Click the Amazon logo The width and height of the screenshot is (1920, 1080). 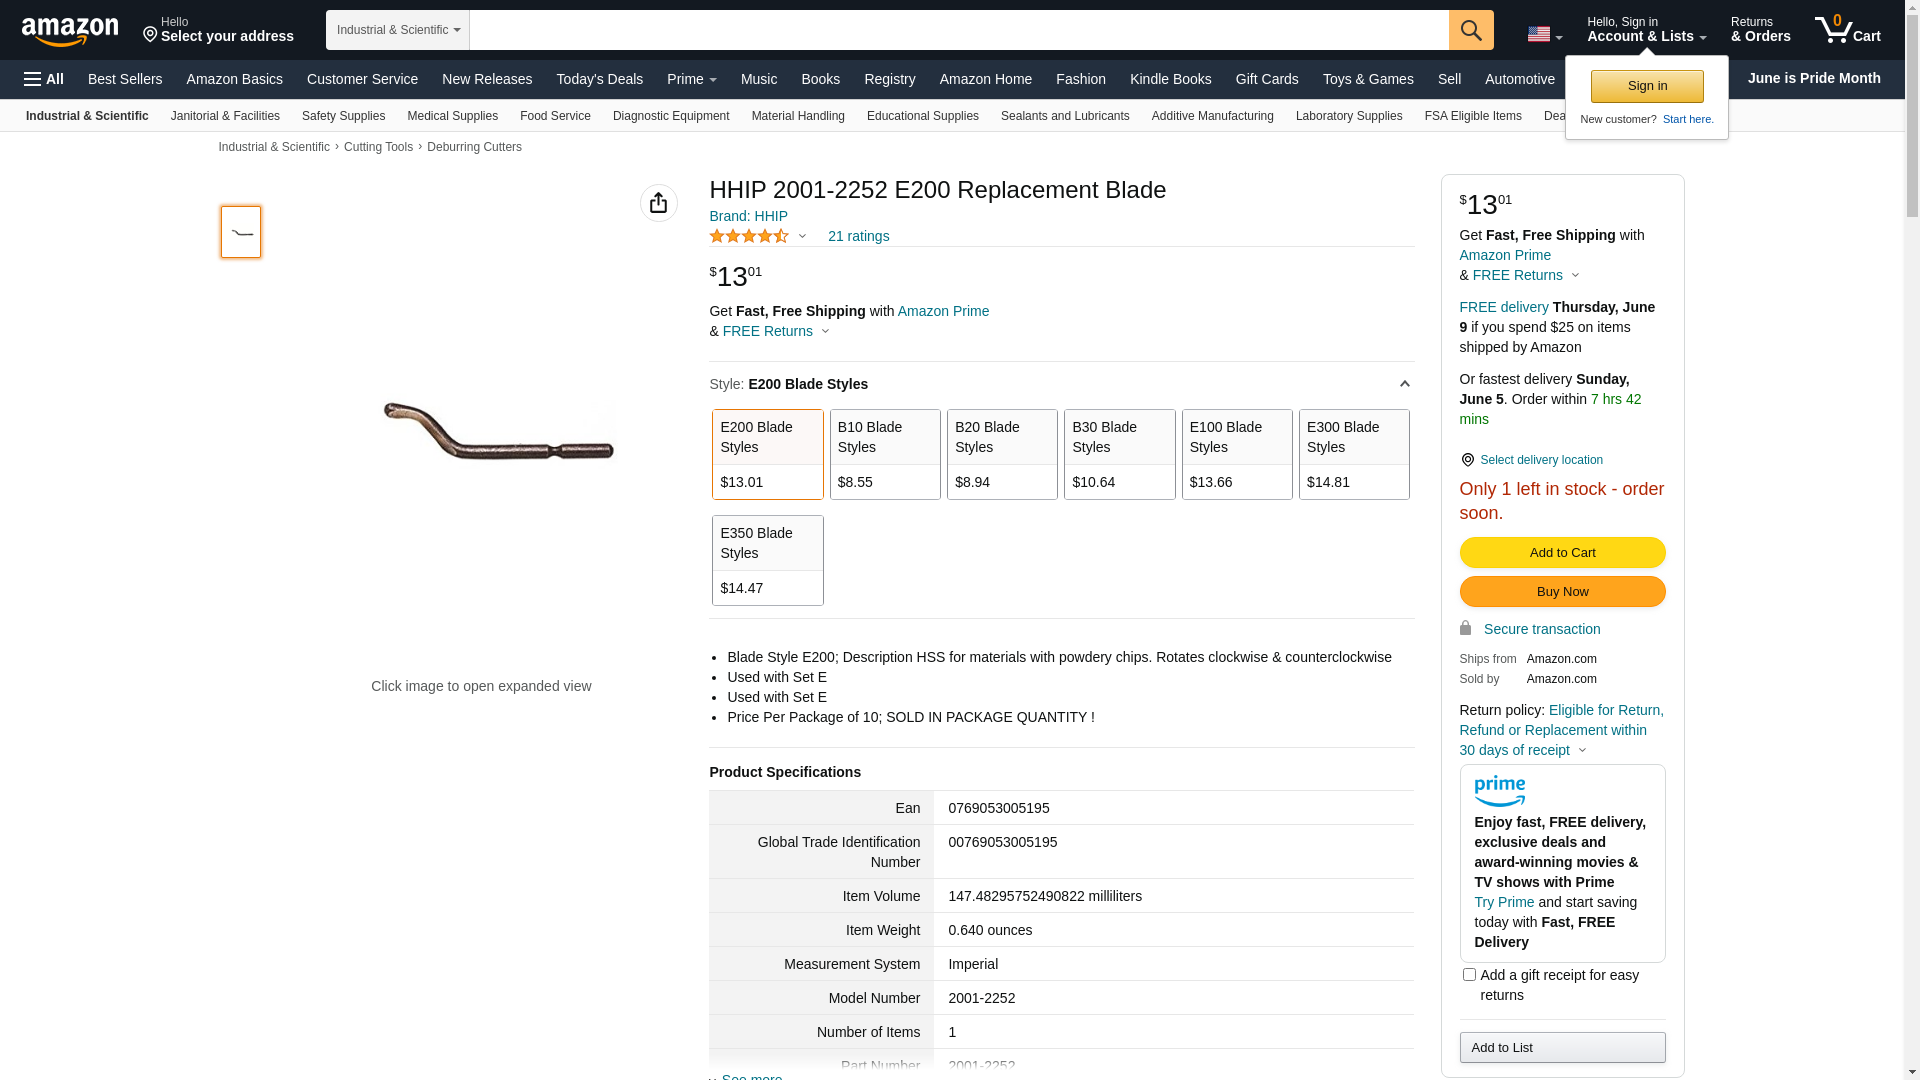tap(70, 31)
